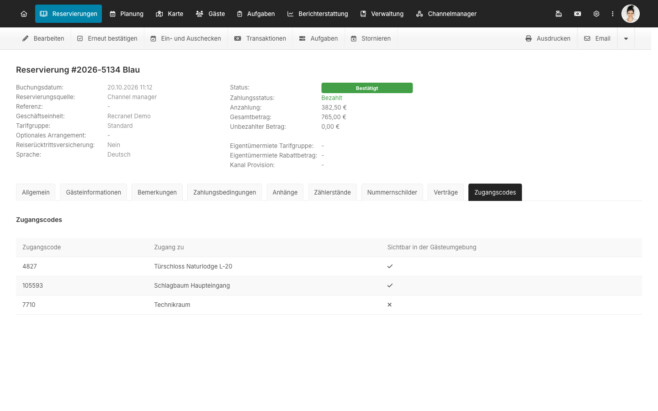This screenshot has height=411, width=658.
Task: Switch to the Bemerkungen tab
Action: click(x=157, y=192)
